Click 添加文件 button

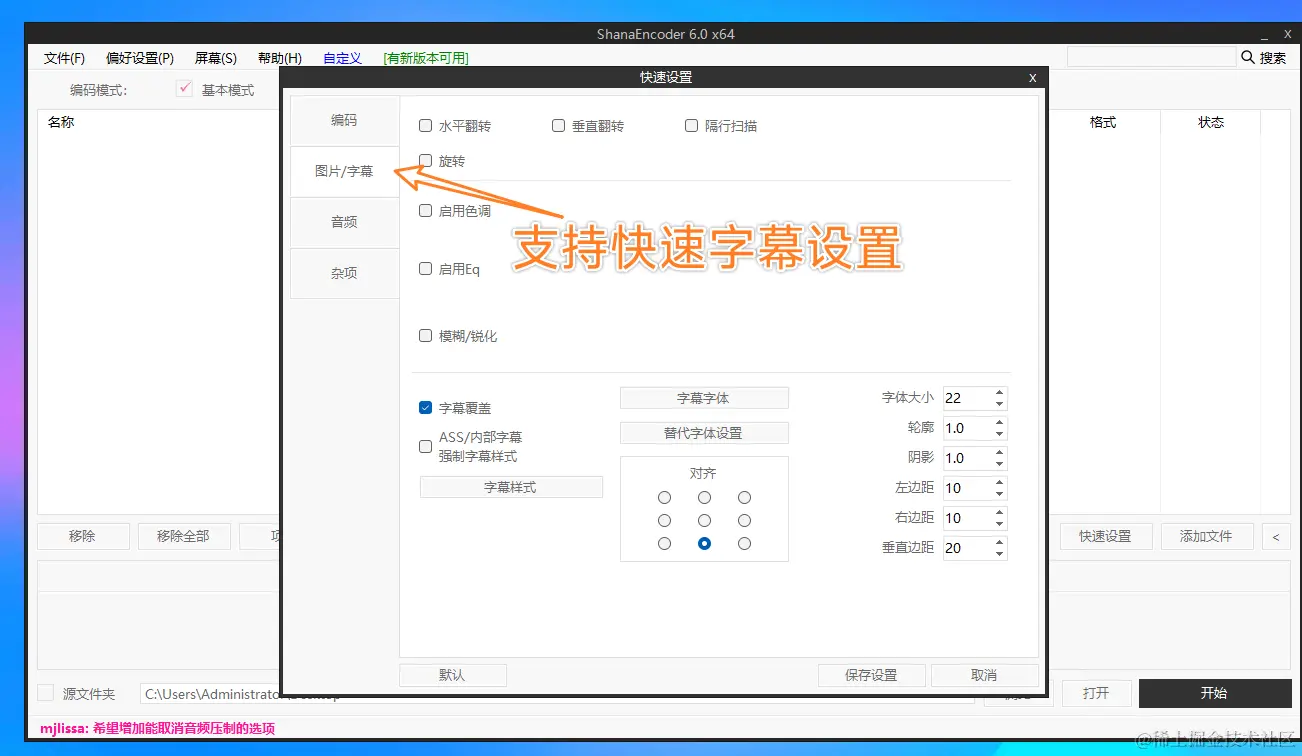pyautogui.click(x=1206, y=536)
